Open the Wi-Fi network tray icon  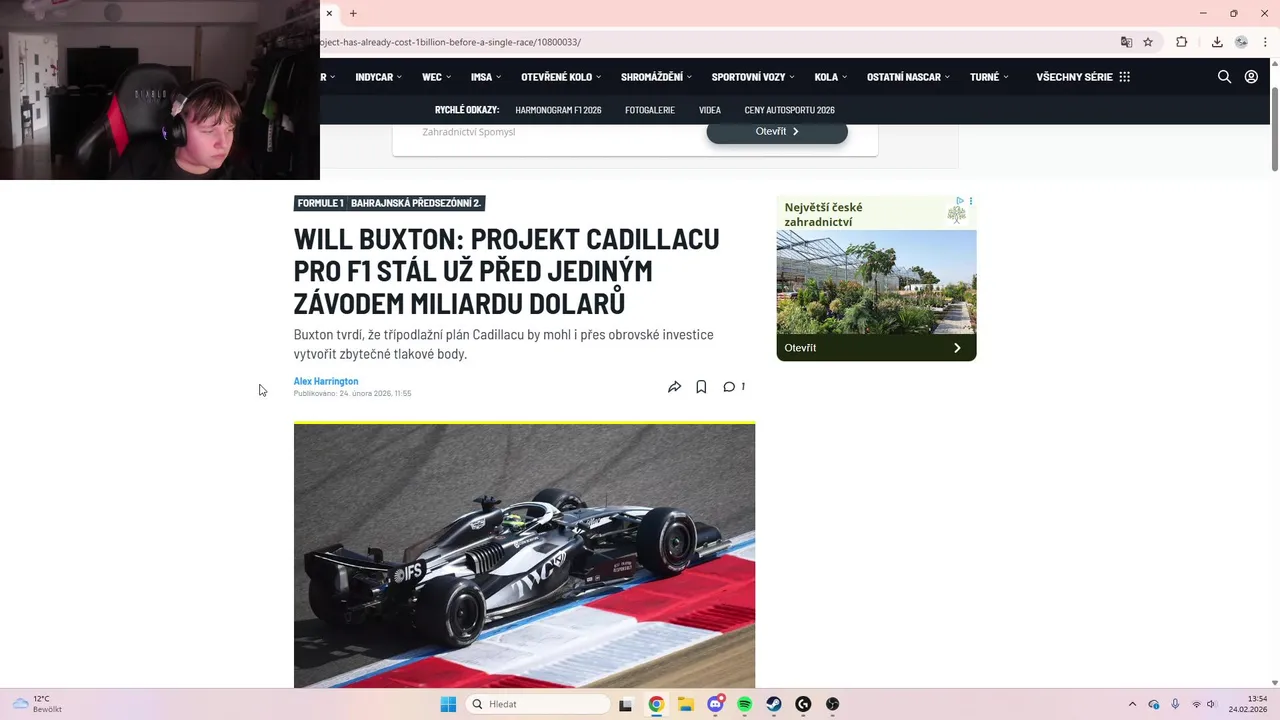click(x=1196, y=704)
